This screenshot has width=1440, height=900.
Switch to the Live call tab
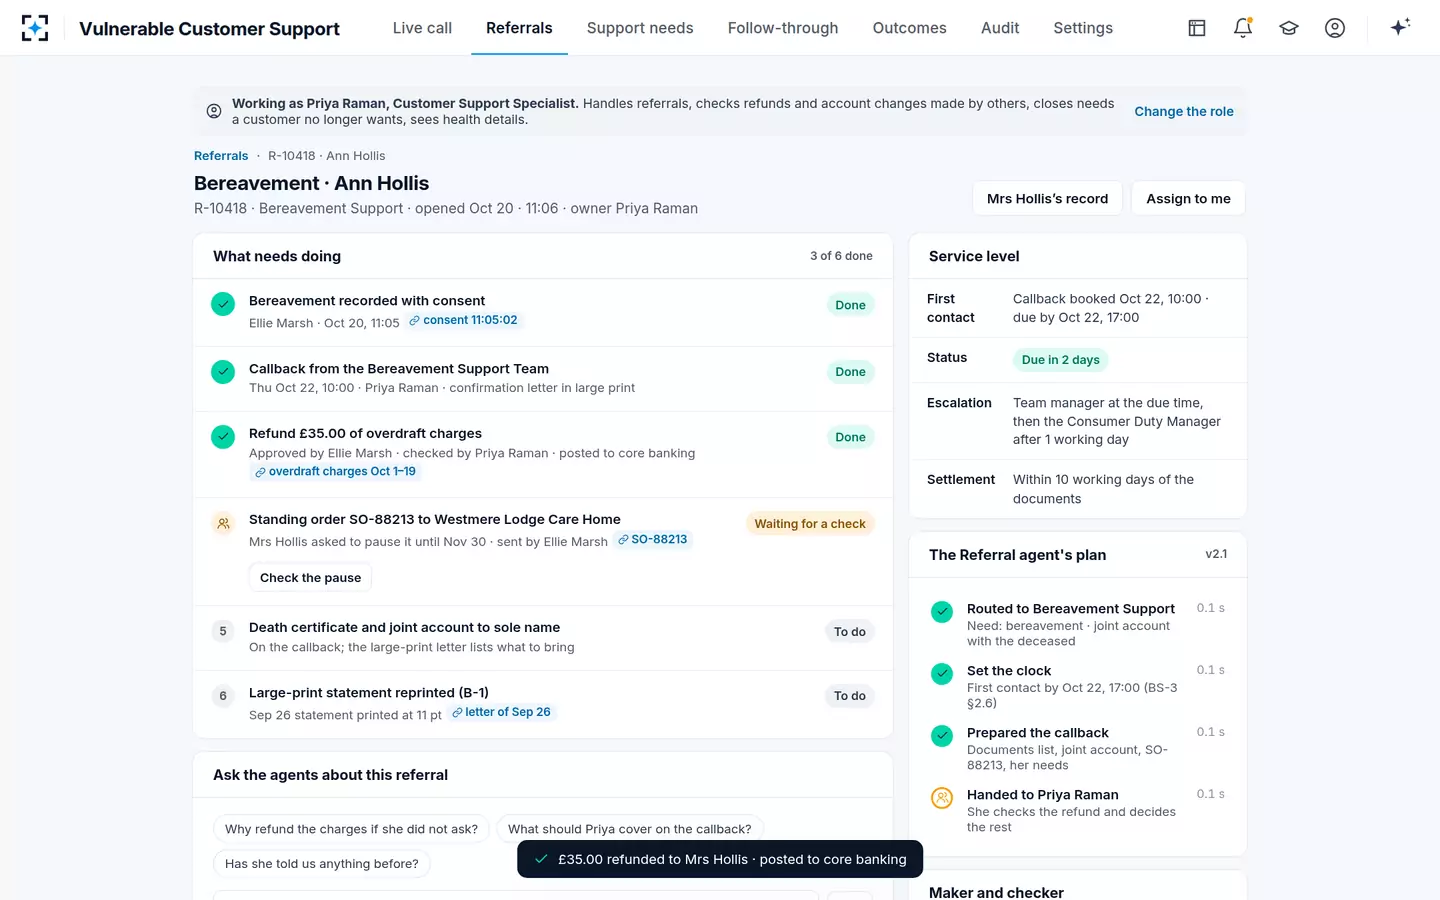click(x=422, y=28)
